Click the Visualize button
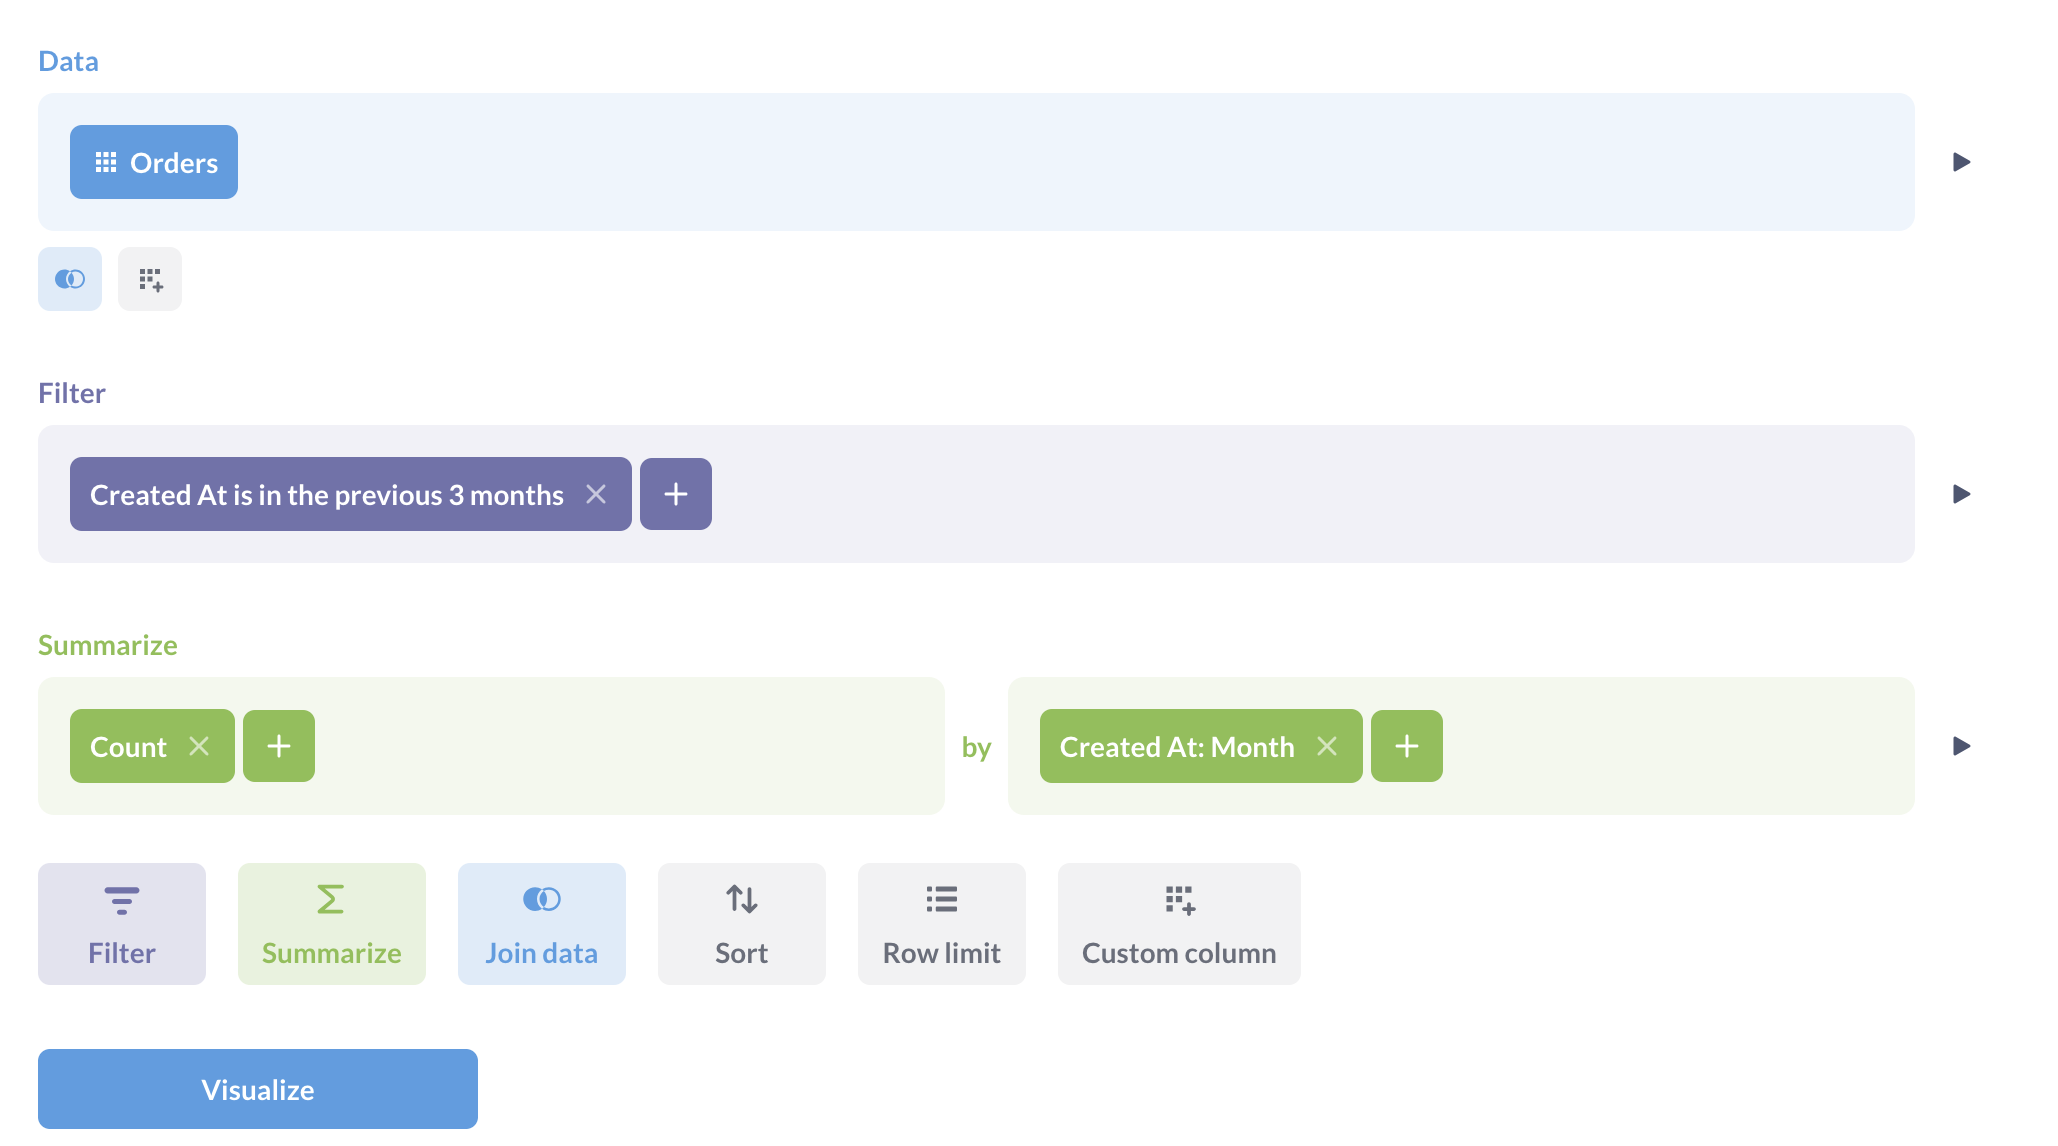Image resolution: width=2058 pixels, height=1146 pixels. pyautogui.click(x=257, y=1089)
